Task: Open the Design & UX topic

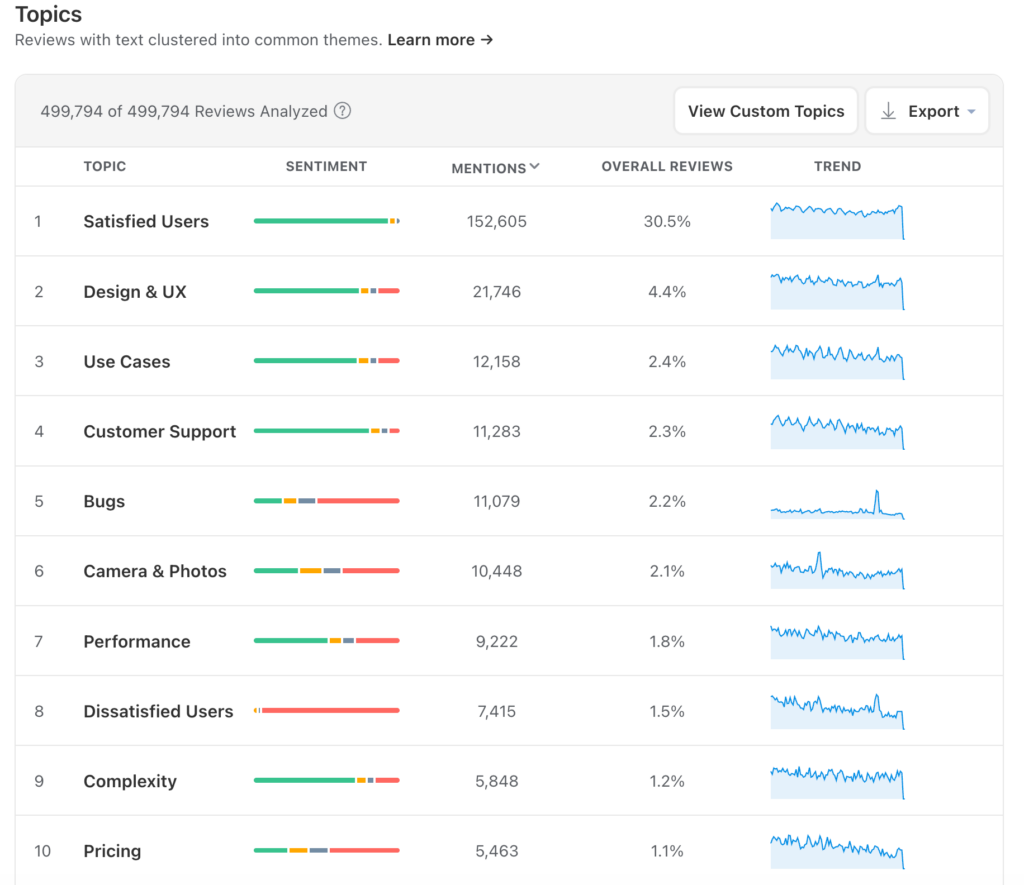Action: pos(135,292)
